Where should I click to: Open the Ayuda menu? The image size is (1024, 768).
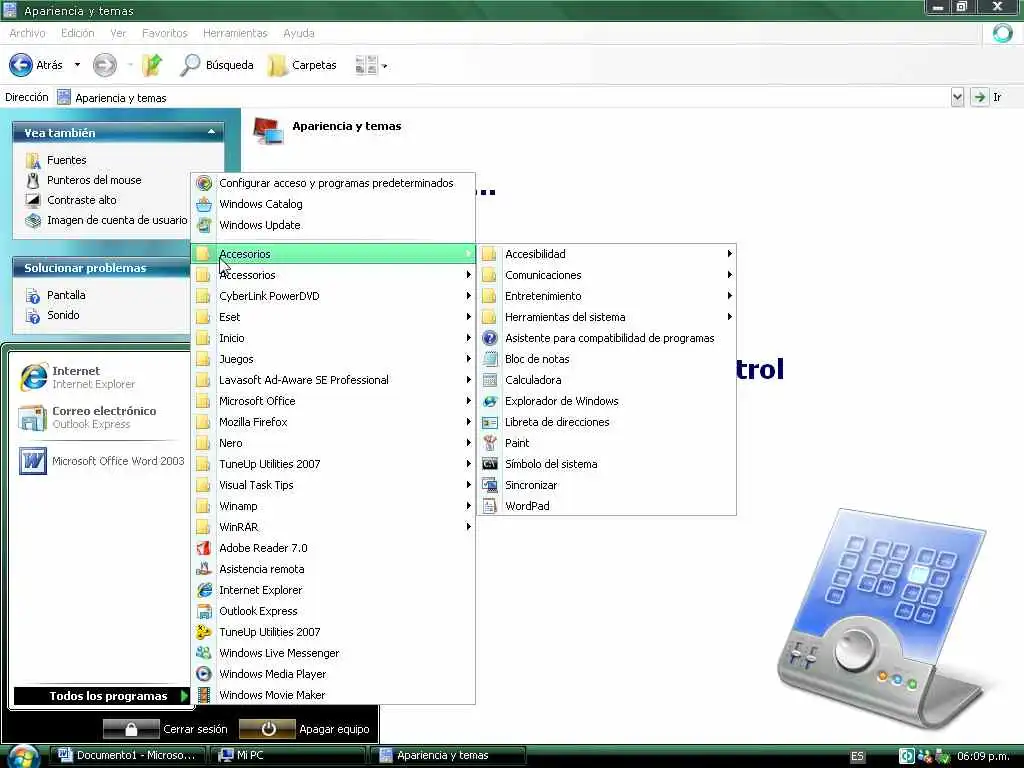tap(299, 33)
